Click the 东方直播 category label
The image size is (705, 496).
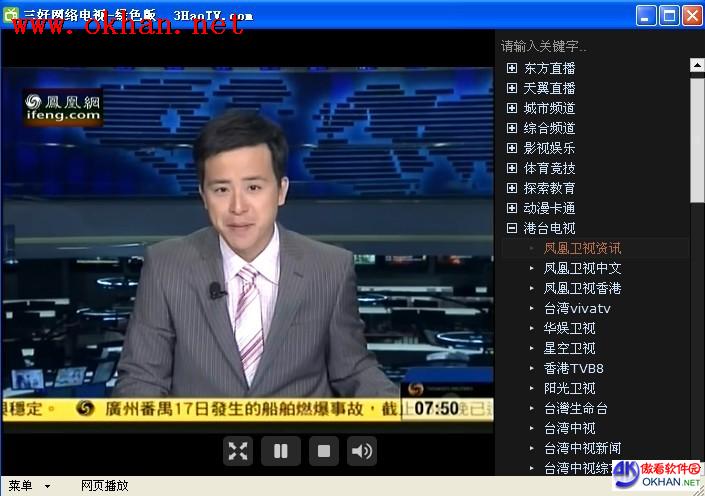[549, 68]
